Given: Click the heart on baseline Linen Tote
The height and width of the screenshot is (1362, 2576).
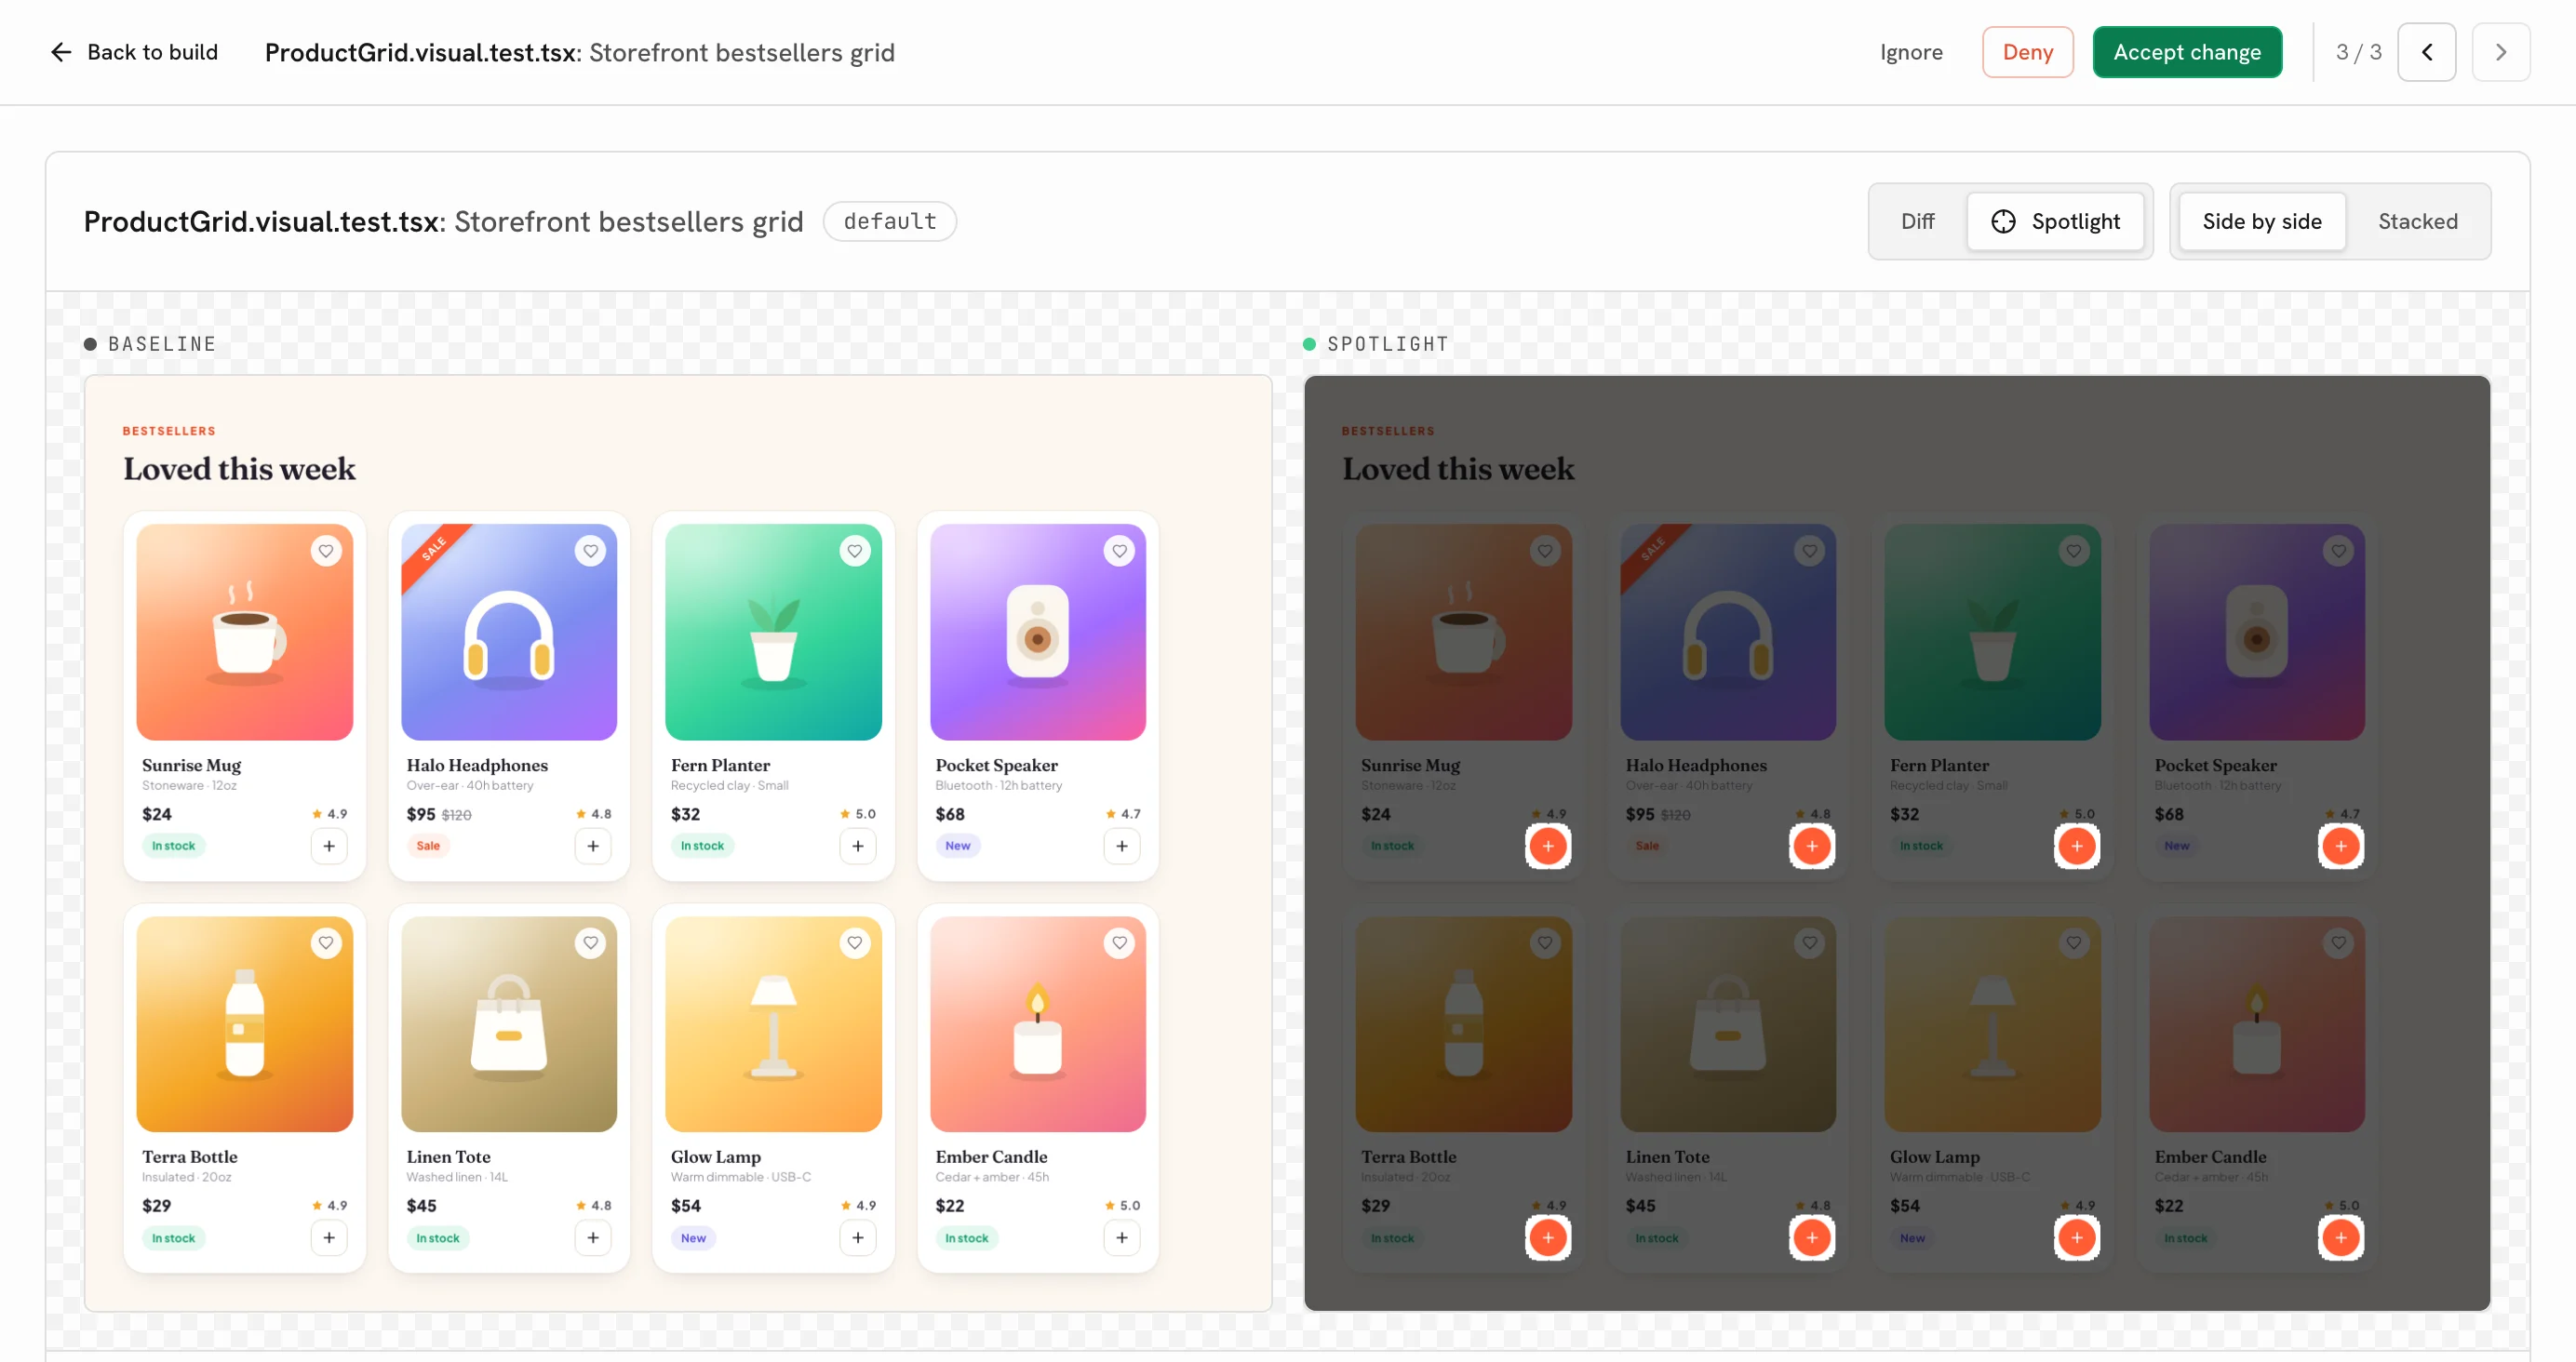Looking at the screenshot, I should point(591,943).
